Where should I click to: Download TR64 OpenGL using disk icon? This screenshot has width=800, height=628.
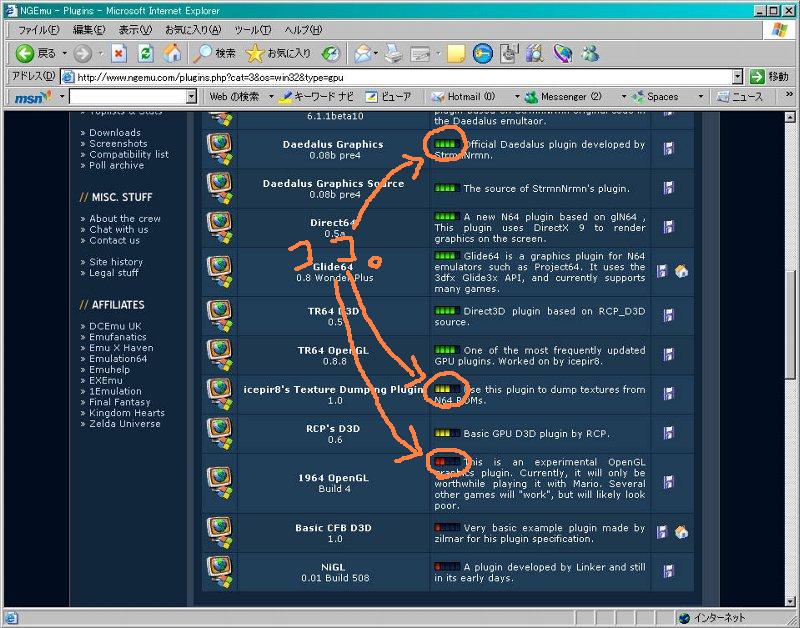(x=668, y=355)
